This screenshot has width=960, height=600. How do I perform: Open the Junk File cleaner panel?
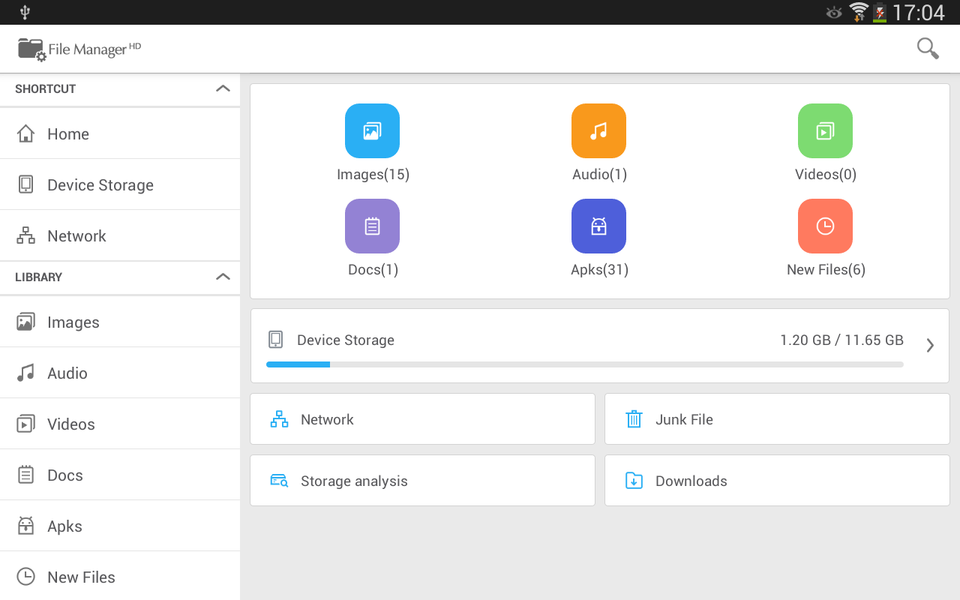point(776,418)
